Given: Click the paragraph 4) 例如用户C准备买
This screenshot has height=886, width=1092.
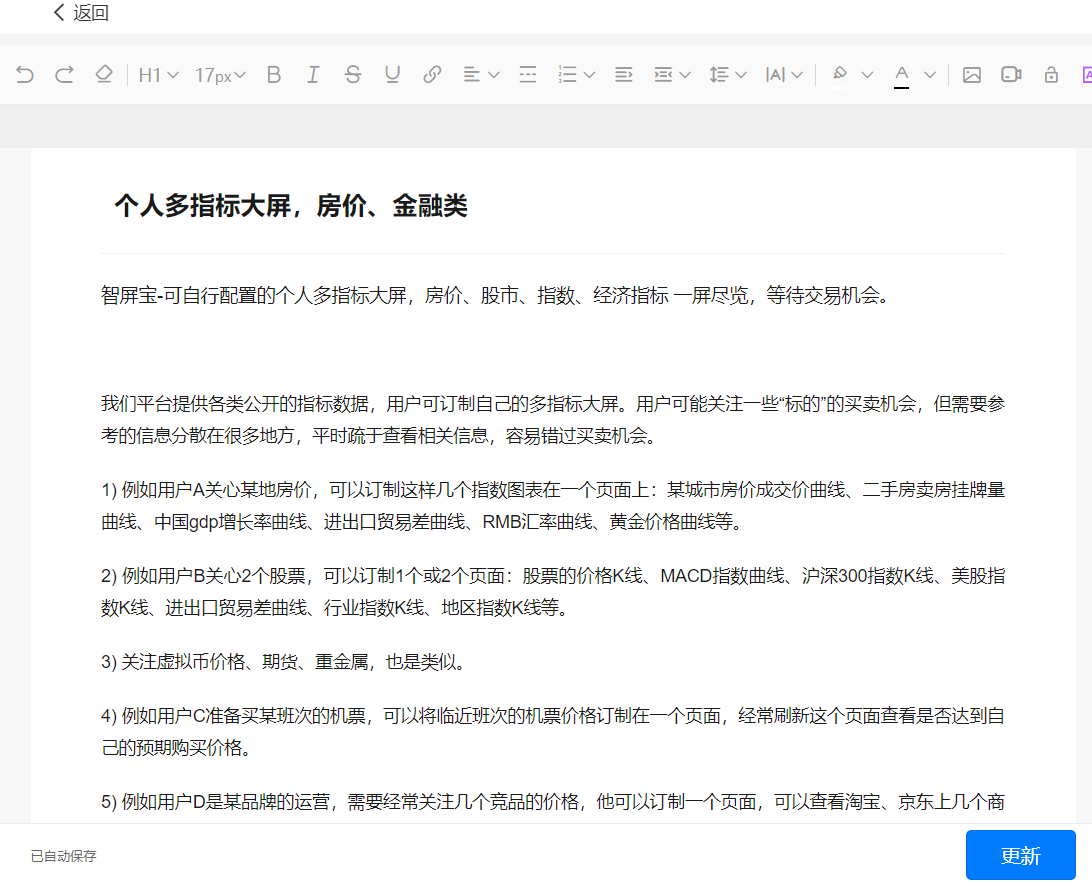Looking at the screenshot, I should (x=553, y=731).
